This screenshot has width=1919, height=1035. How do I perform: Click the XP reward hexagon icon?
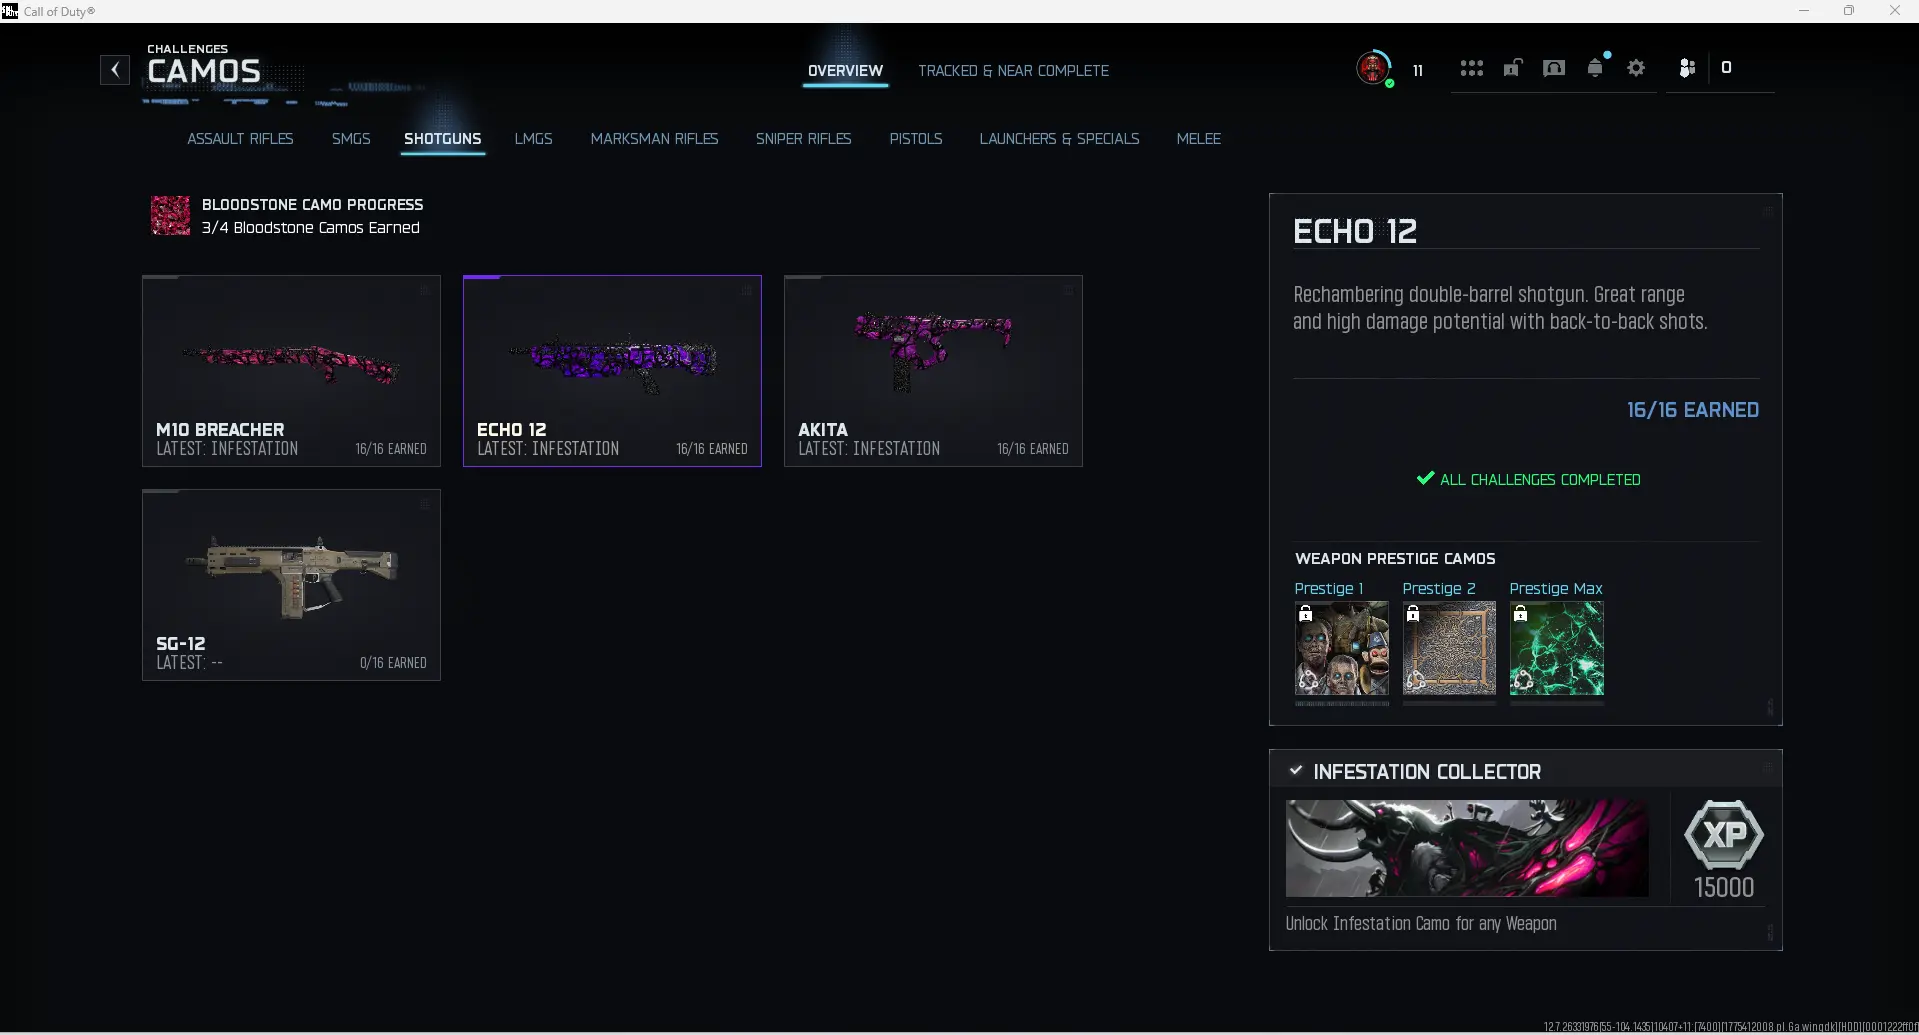coord(1724,834)
